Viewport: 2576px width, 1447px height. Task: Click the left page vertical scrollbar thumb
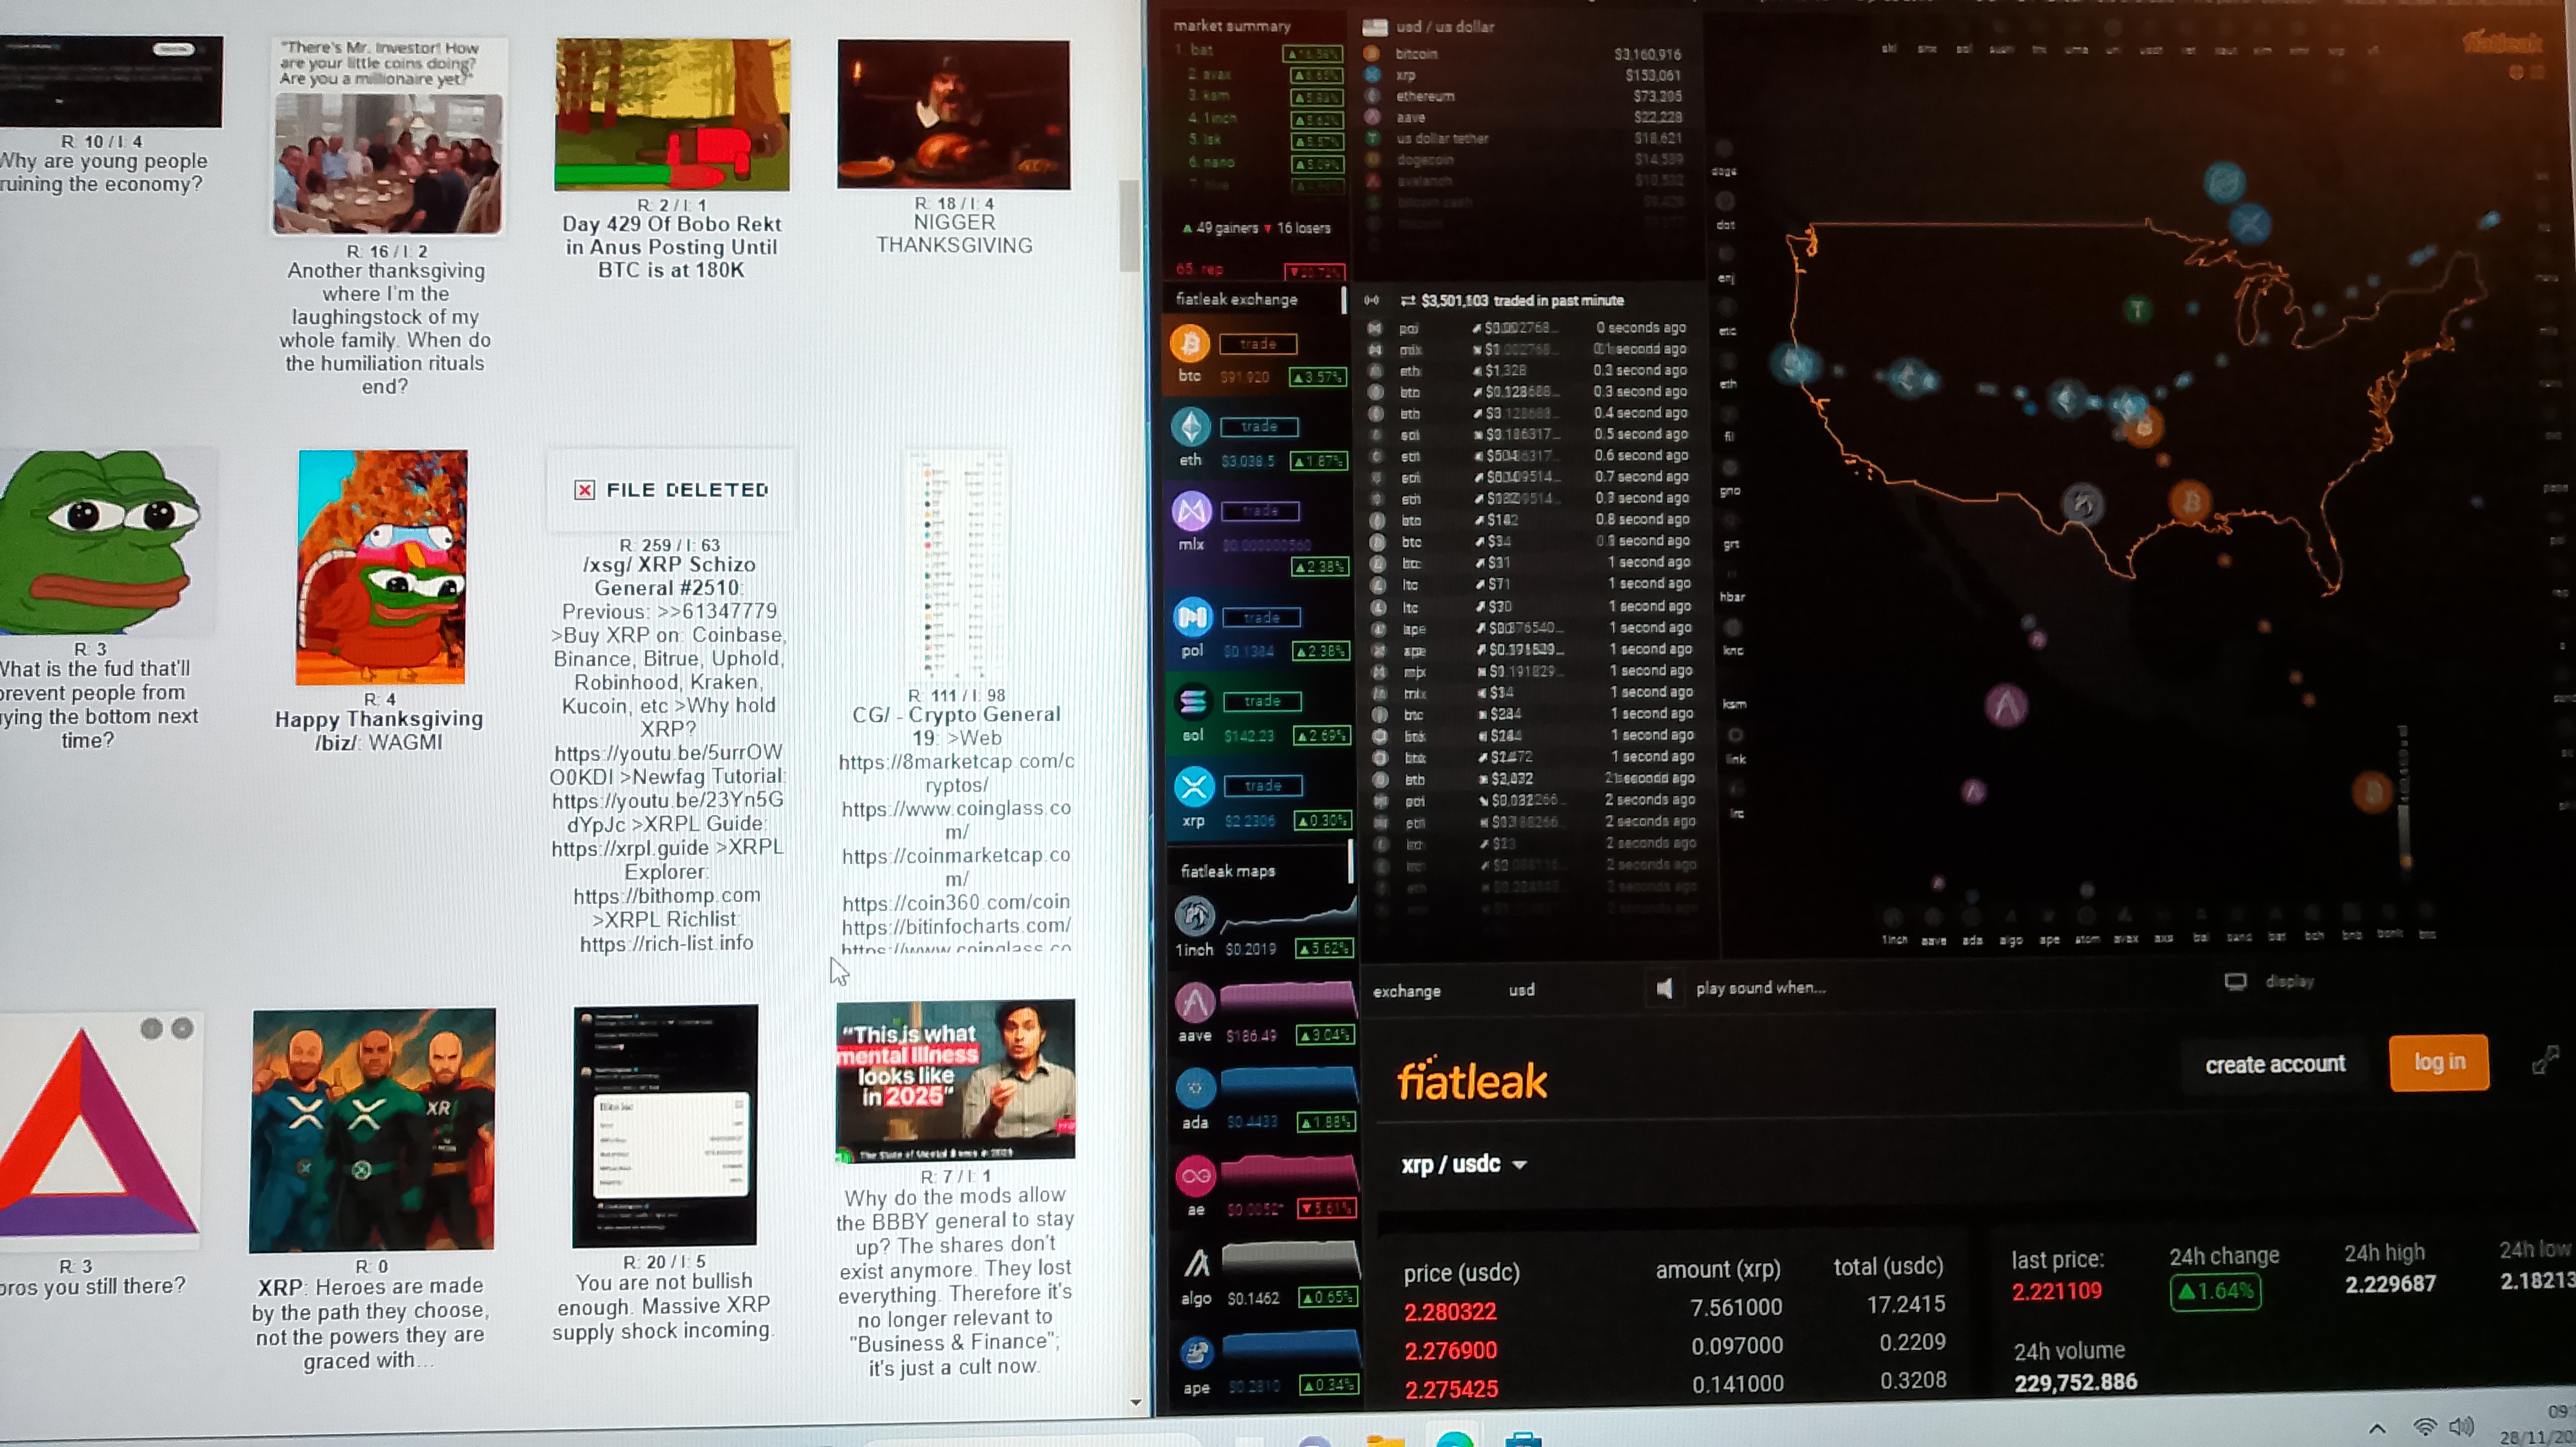point(1129,225)
